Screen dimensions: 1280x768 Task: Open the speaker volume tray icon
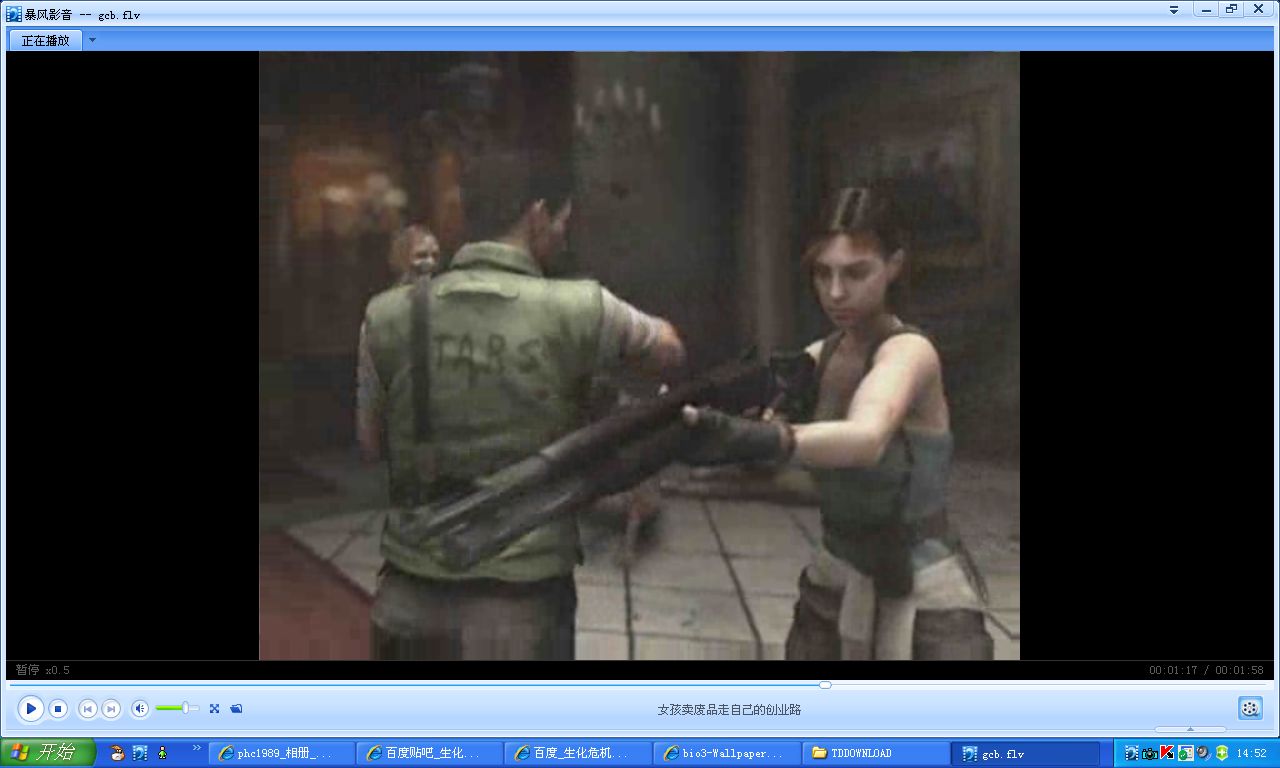click(1203, 753)
